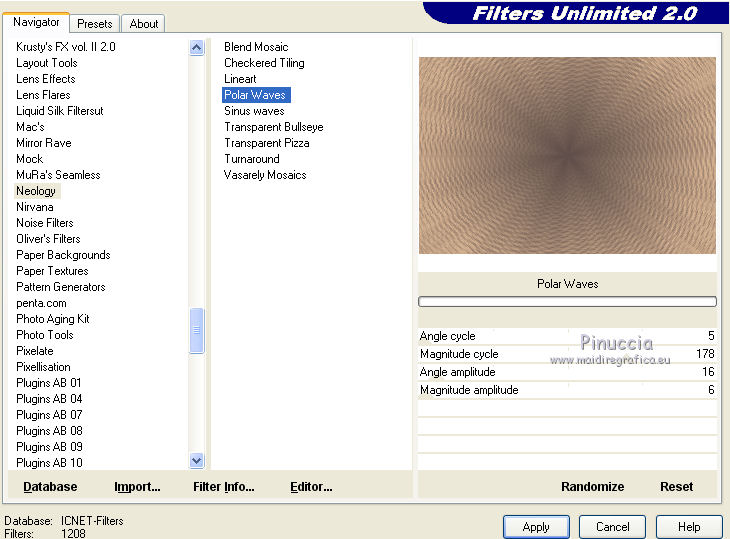The image size is (730, 539).
Task: Open Noise Filters category
Action: click(45, 223)
